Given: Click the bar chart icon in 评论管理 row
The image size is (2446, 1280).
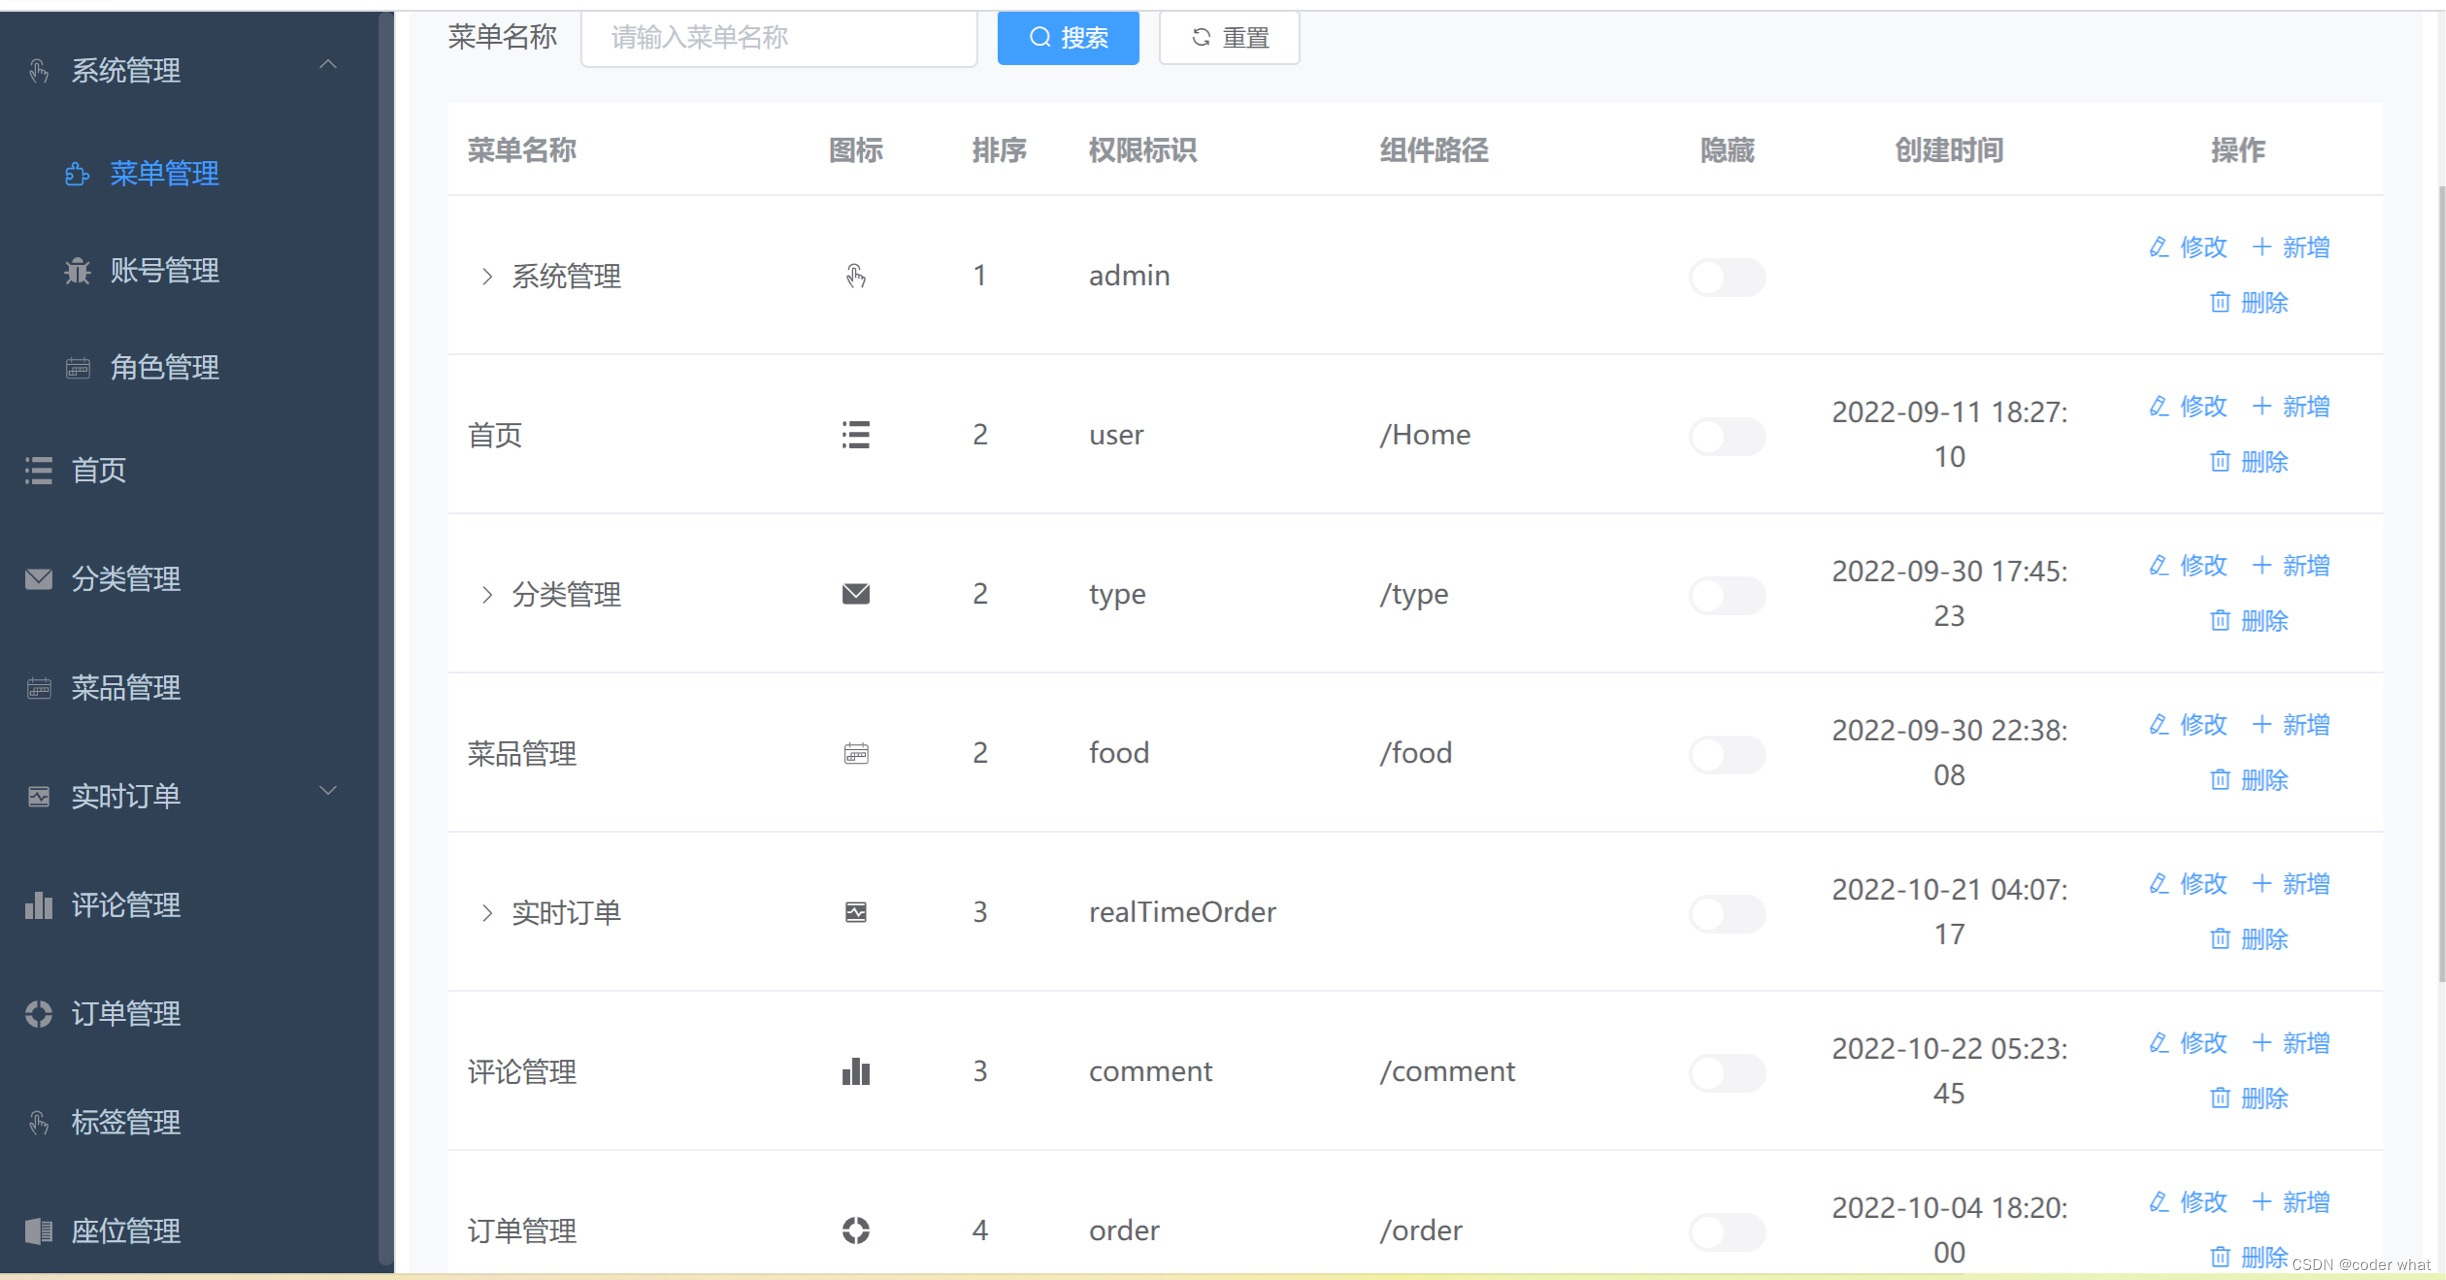Looking at the screenshot, I should point(855,1071).
